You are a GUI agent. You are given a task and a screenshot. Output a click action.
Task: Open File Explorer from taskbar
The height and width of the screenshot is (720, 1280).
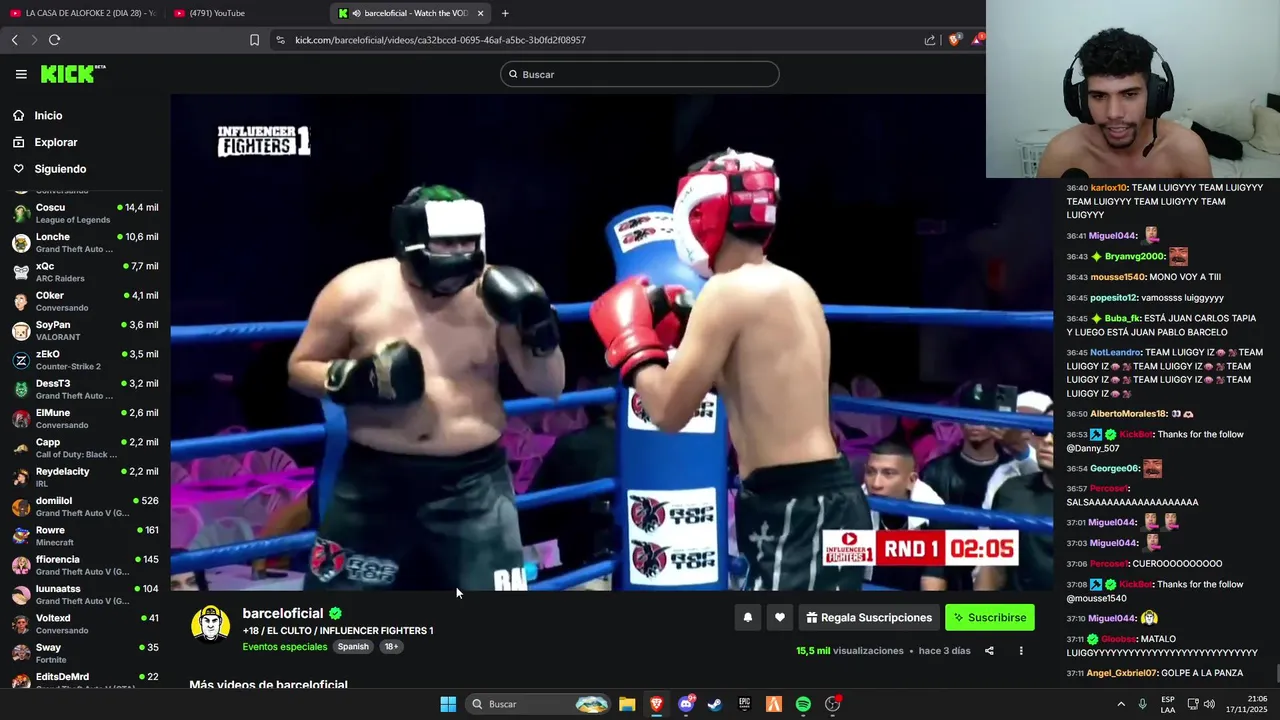tap(627, 704)
